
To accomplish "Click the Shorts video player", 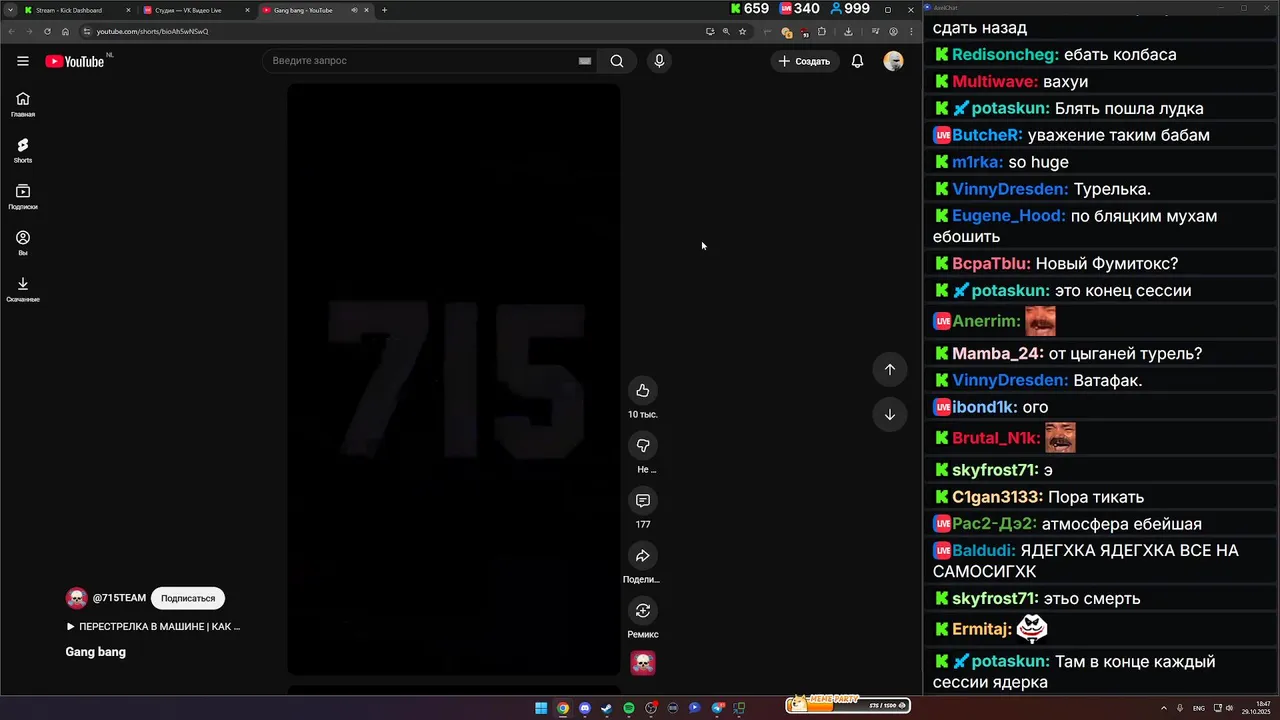I will (454, 379).
